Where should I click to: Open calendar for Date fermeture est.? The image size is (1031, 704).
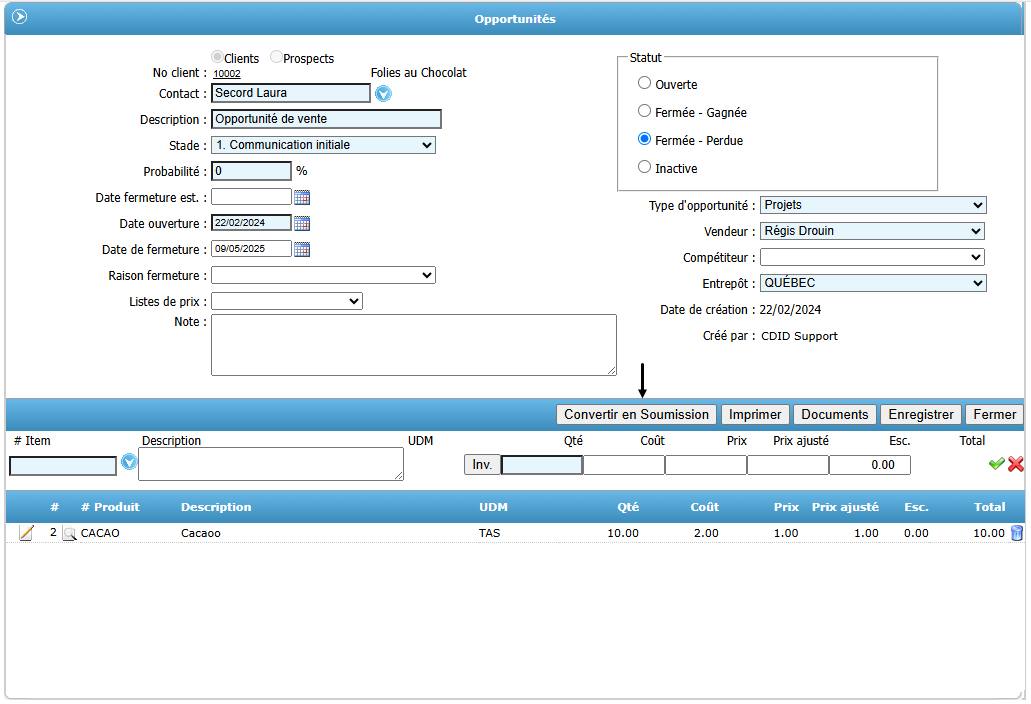pyautogui.click(x=302, y=198)
